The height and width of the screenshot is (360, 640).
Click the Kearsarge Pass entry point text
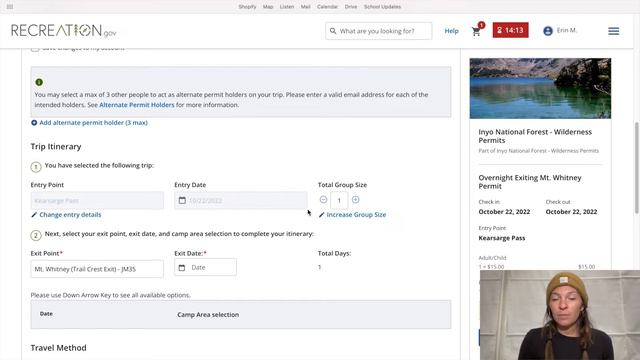pyautogui.click(x=502, y=238)
